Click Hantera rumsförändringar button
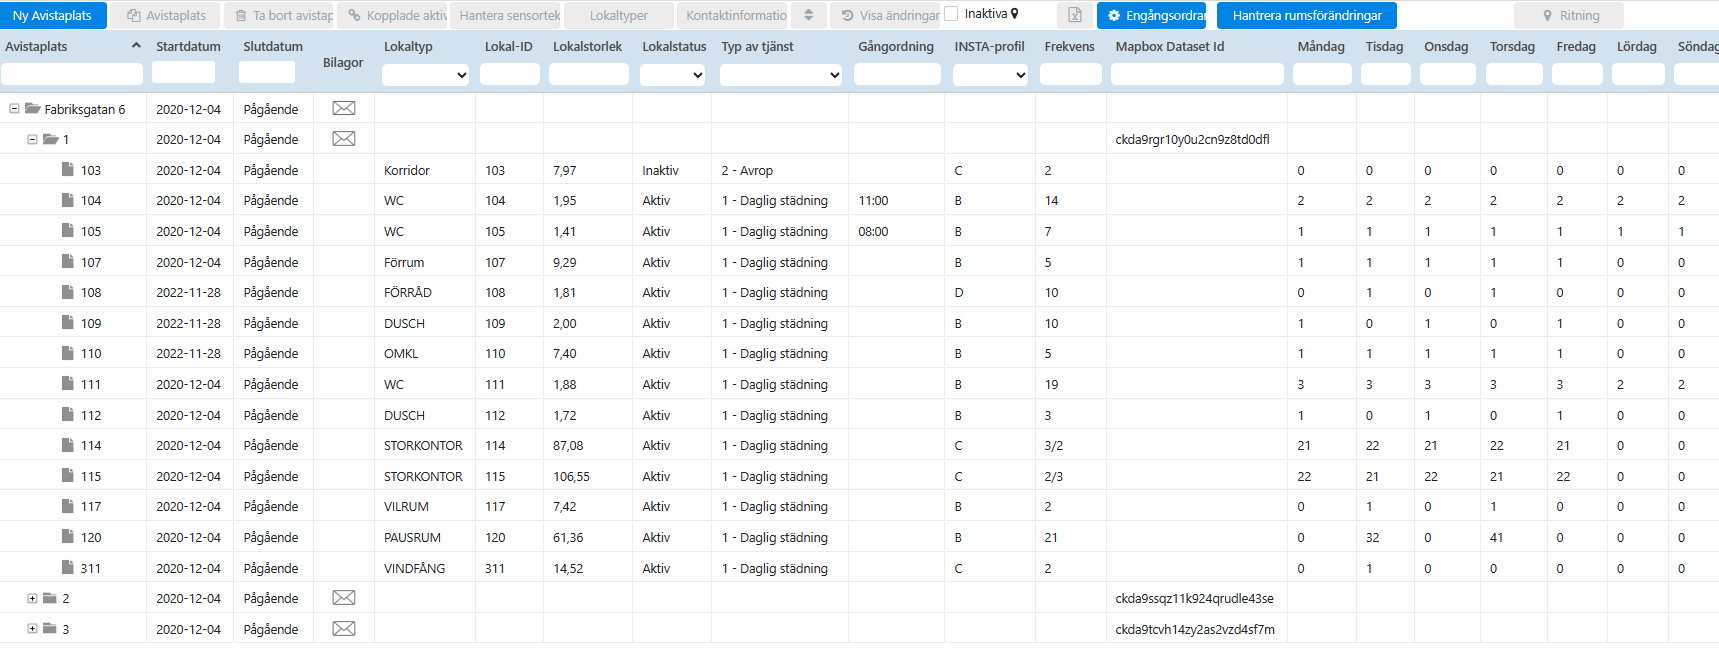The height and width of the screenshot is (660, 1719). pyautogui.click(x=1307, y=15)
